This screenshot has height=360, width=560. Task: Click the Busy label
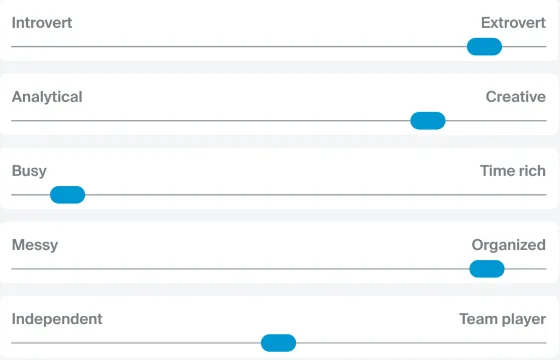[x=29, y=171]
